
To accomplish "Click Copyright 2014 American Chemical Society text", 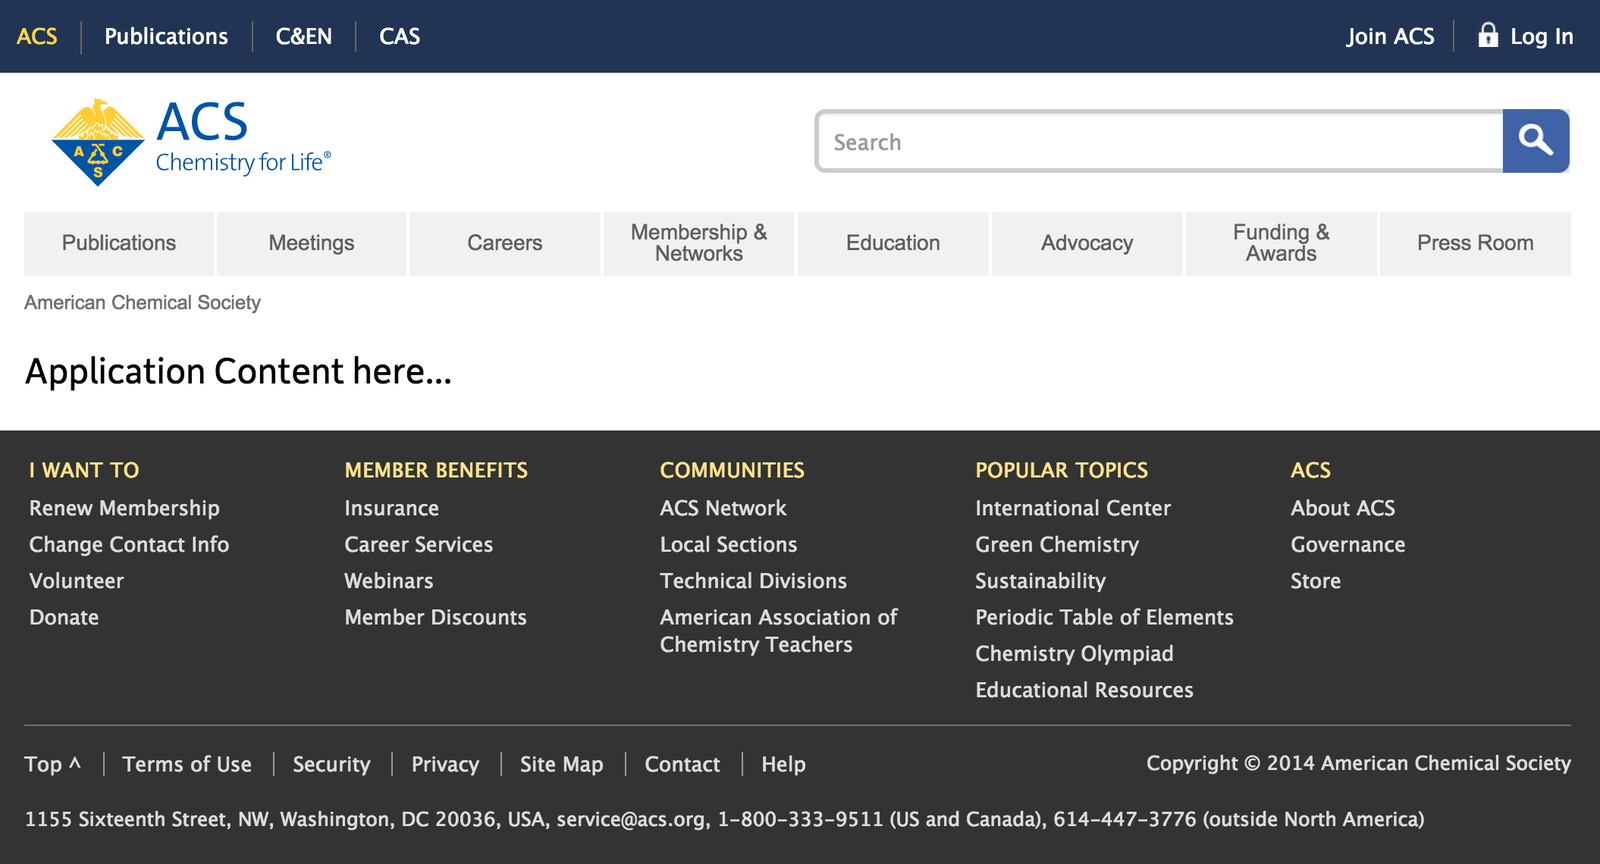I will [1359, 763].
